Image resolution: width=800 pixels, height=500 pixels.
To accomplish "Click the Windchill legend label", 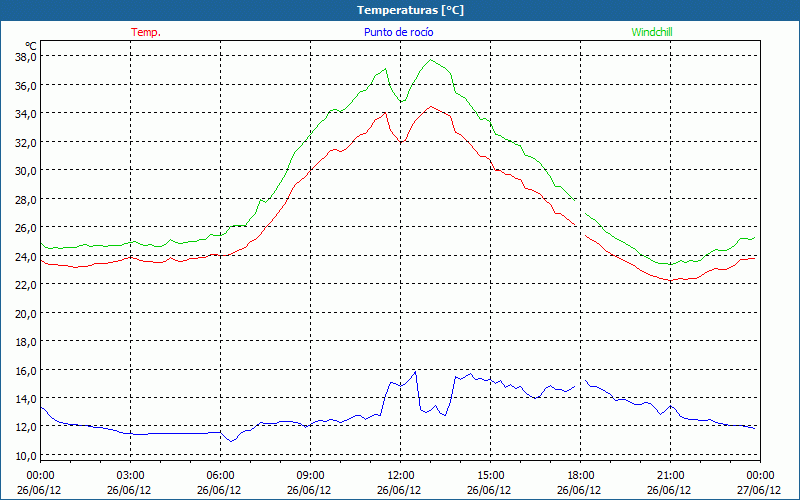I will pyautogui.click(x=652, y=32).
